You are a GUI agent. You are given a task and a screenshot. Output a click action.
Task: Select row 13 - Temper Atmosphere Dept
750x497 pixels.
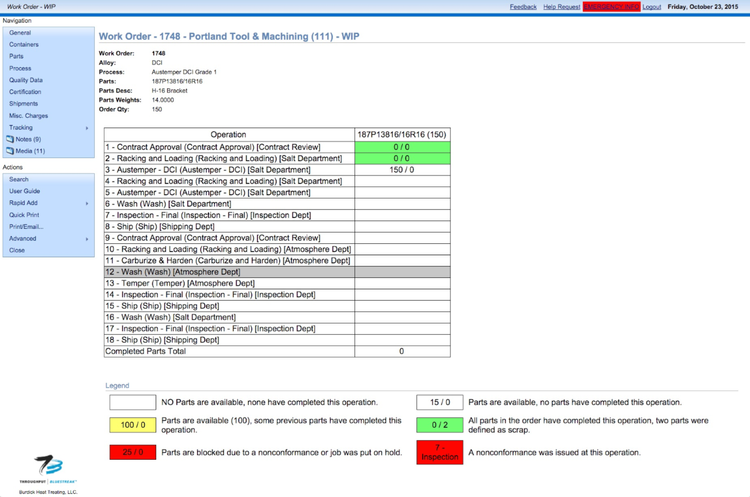(x=229, y=283)
